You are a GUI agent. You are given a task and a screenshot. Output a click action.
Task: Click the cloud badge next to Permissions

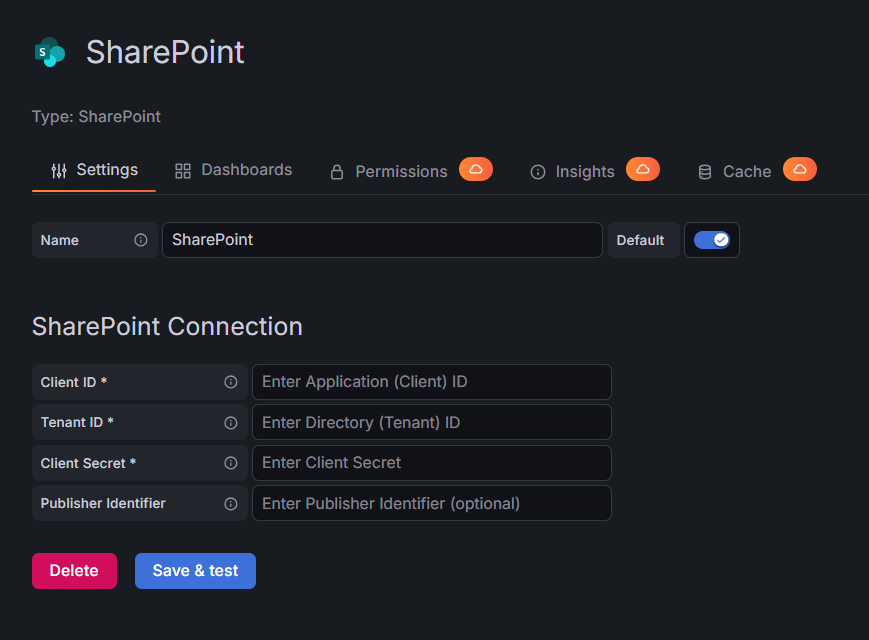point(476,169)
